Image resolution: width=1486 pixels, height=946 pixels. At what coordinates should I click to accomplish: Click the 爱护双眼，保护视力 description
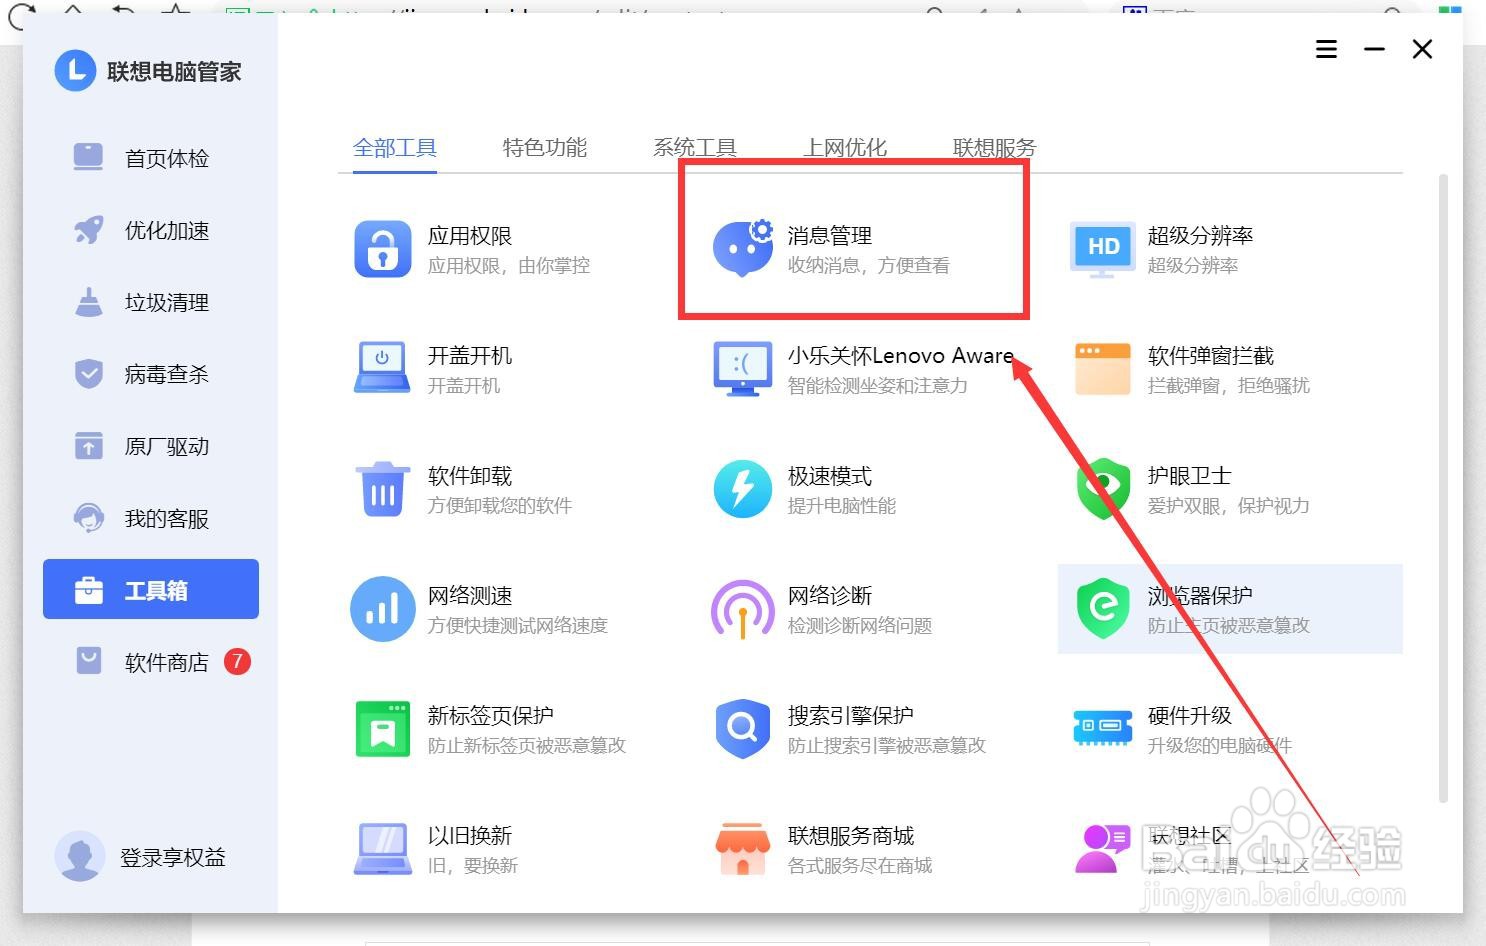(1229, 506)
